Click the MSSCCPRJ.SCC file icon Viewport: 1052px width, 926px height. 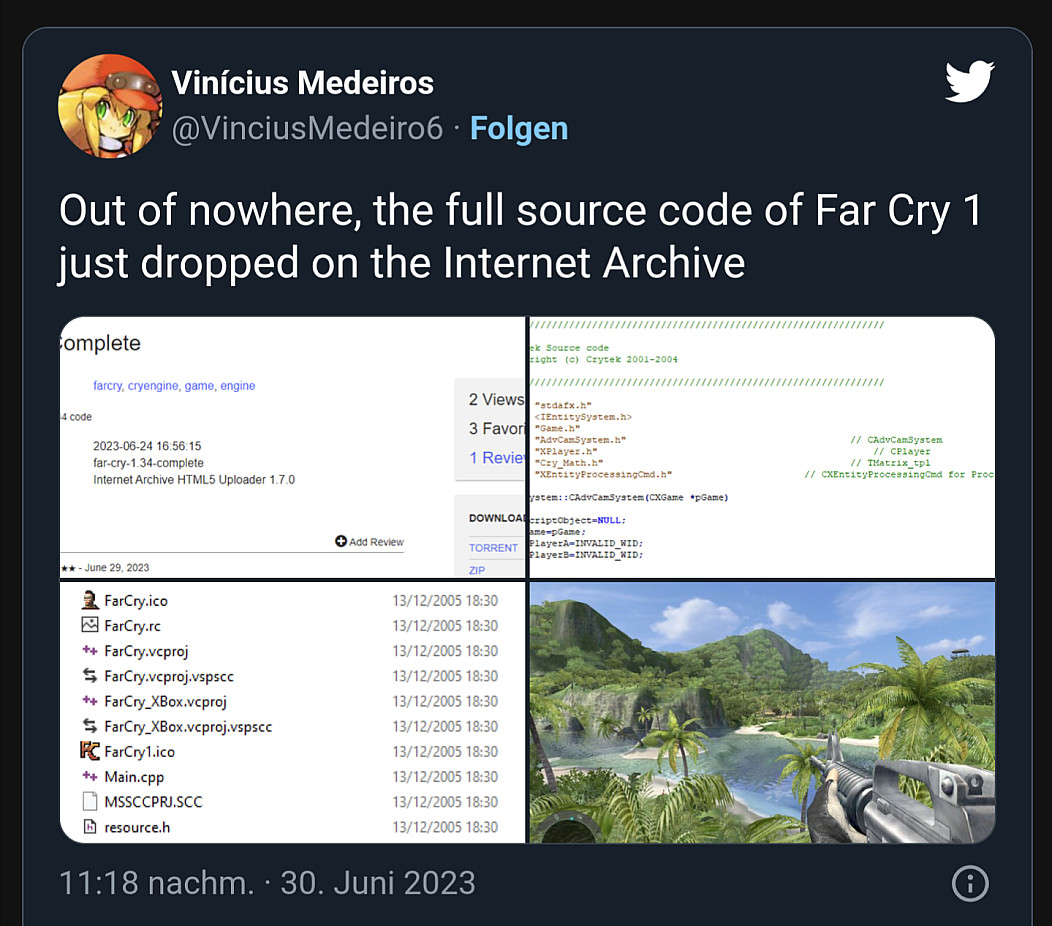tap(90, 801)
